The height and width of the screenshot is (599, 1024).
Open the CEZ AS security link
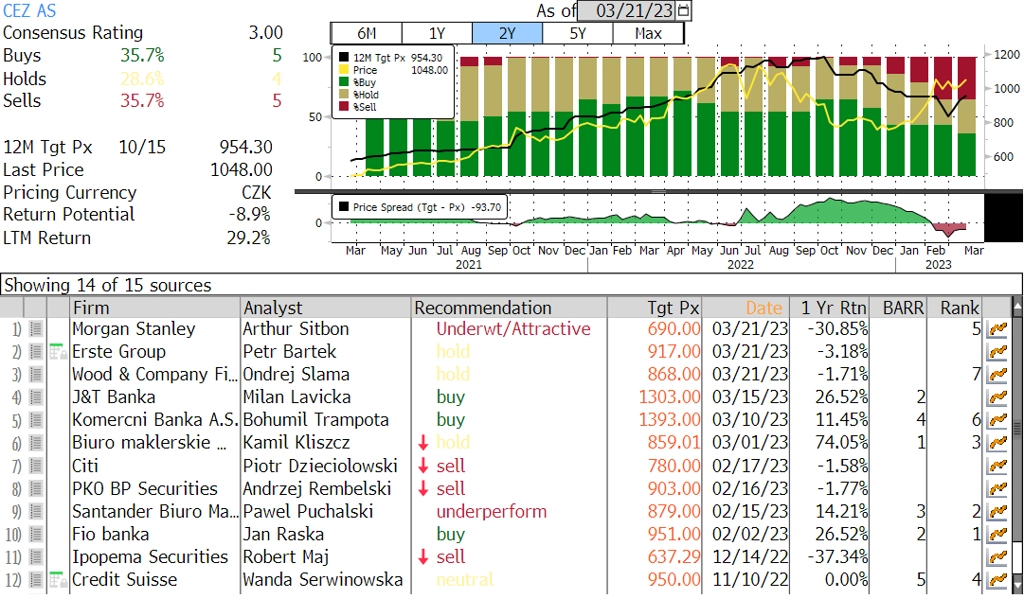(x=29, y=10)
